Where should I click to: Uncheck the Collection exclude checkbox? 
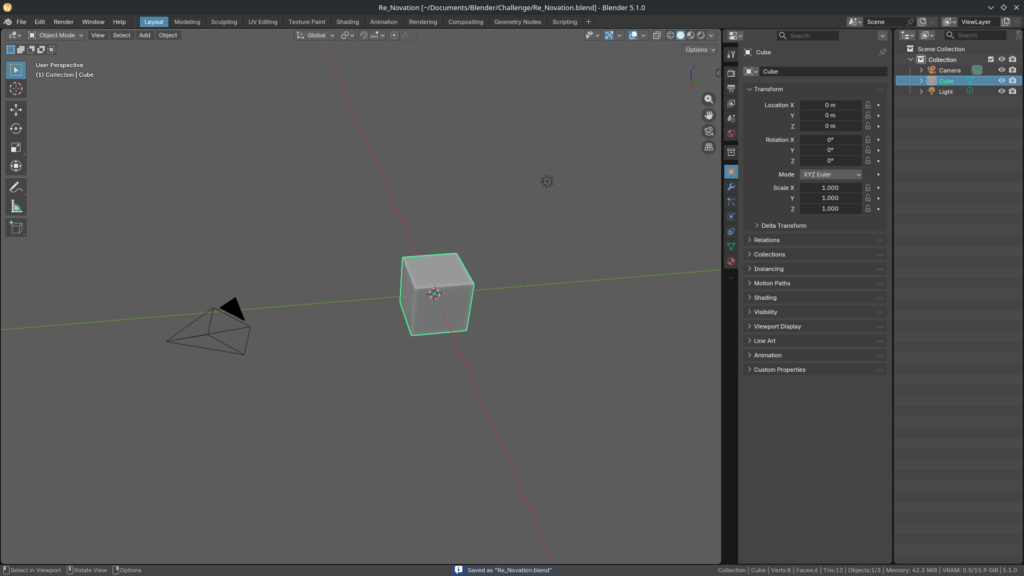coord(991,59)
